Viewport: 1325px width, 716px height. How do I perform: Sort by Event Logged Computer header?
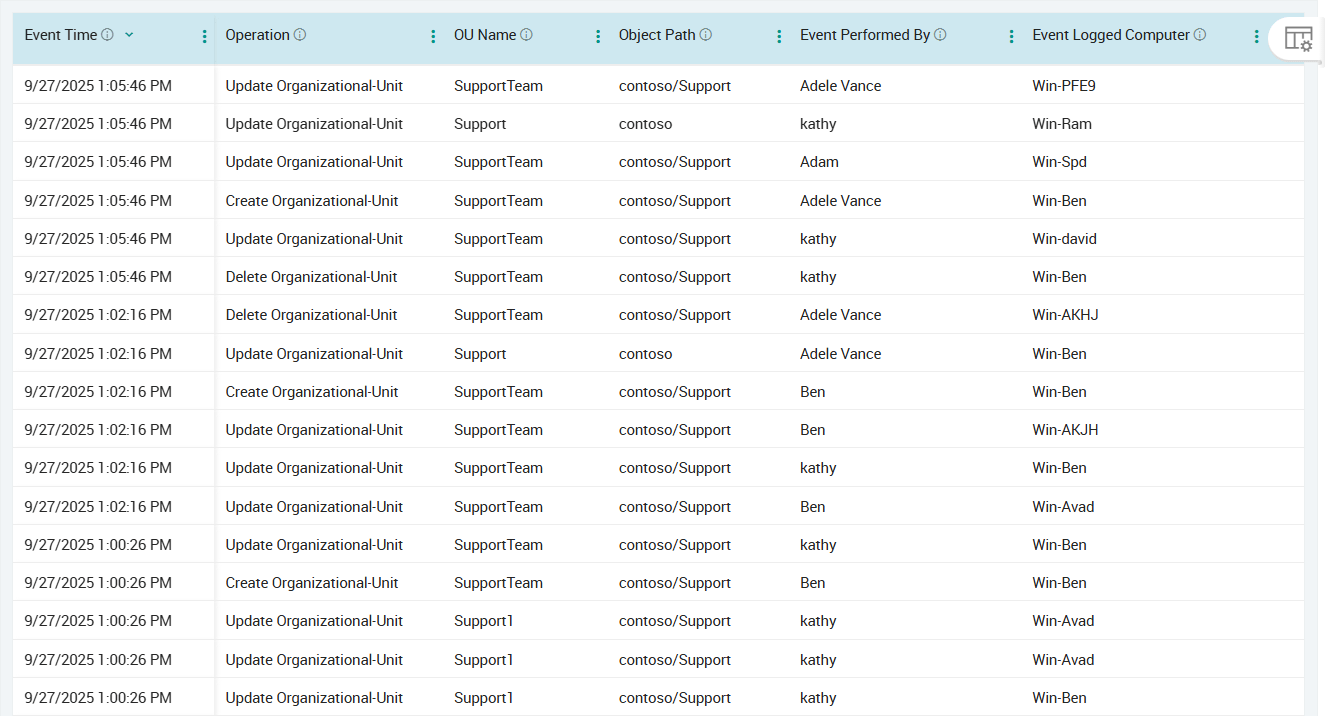click(1111, 35)
